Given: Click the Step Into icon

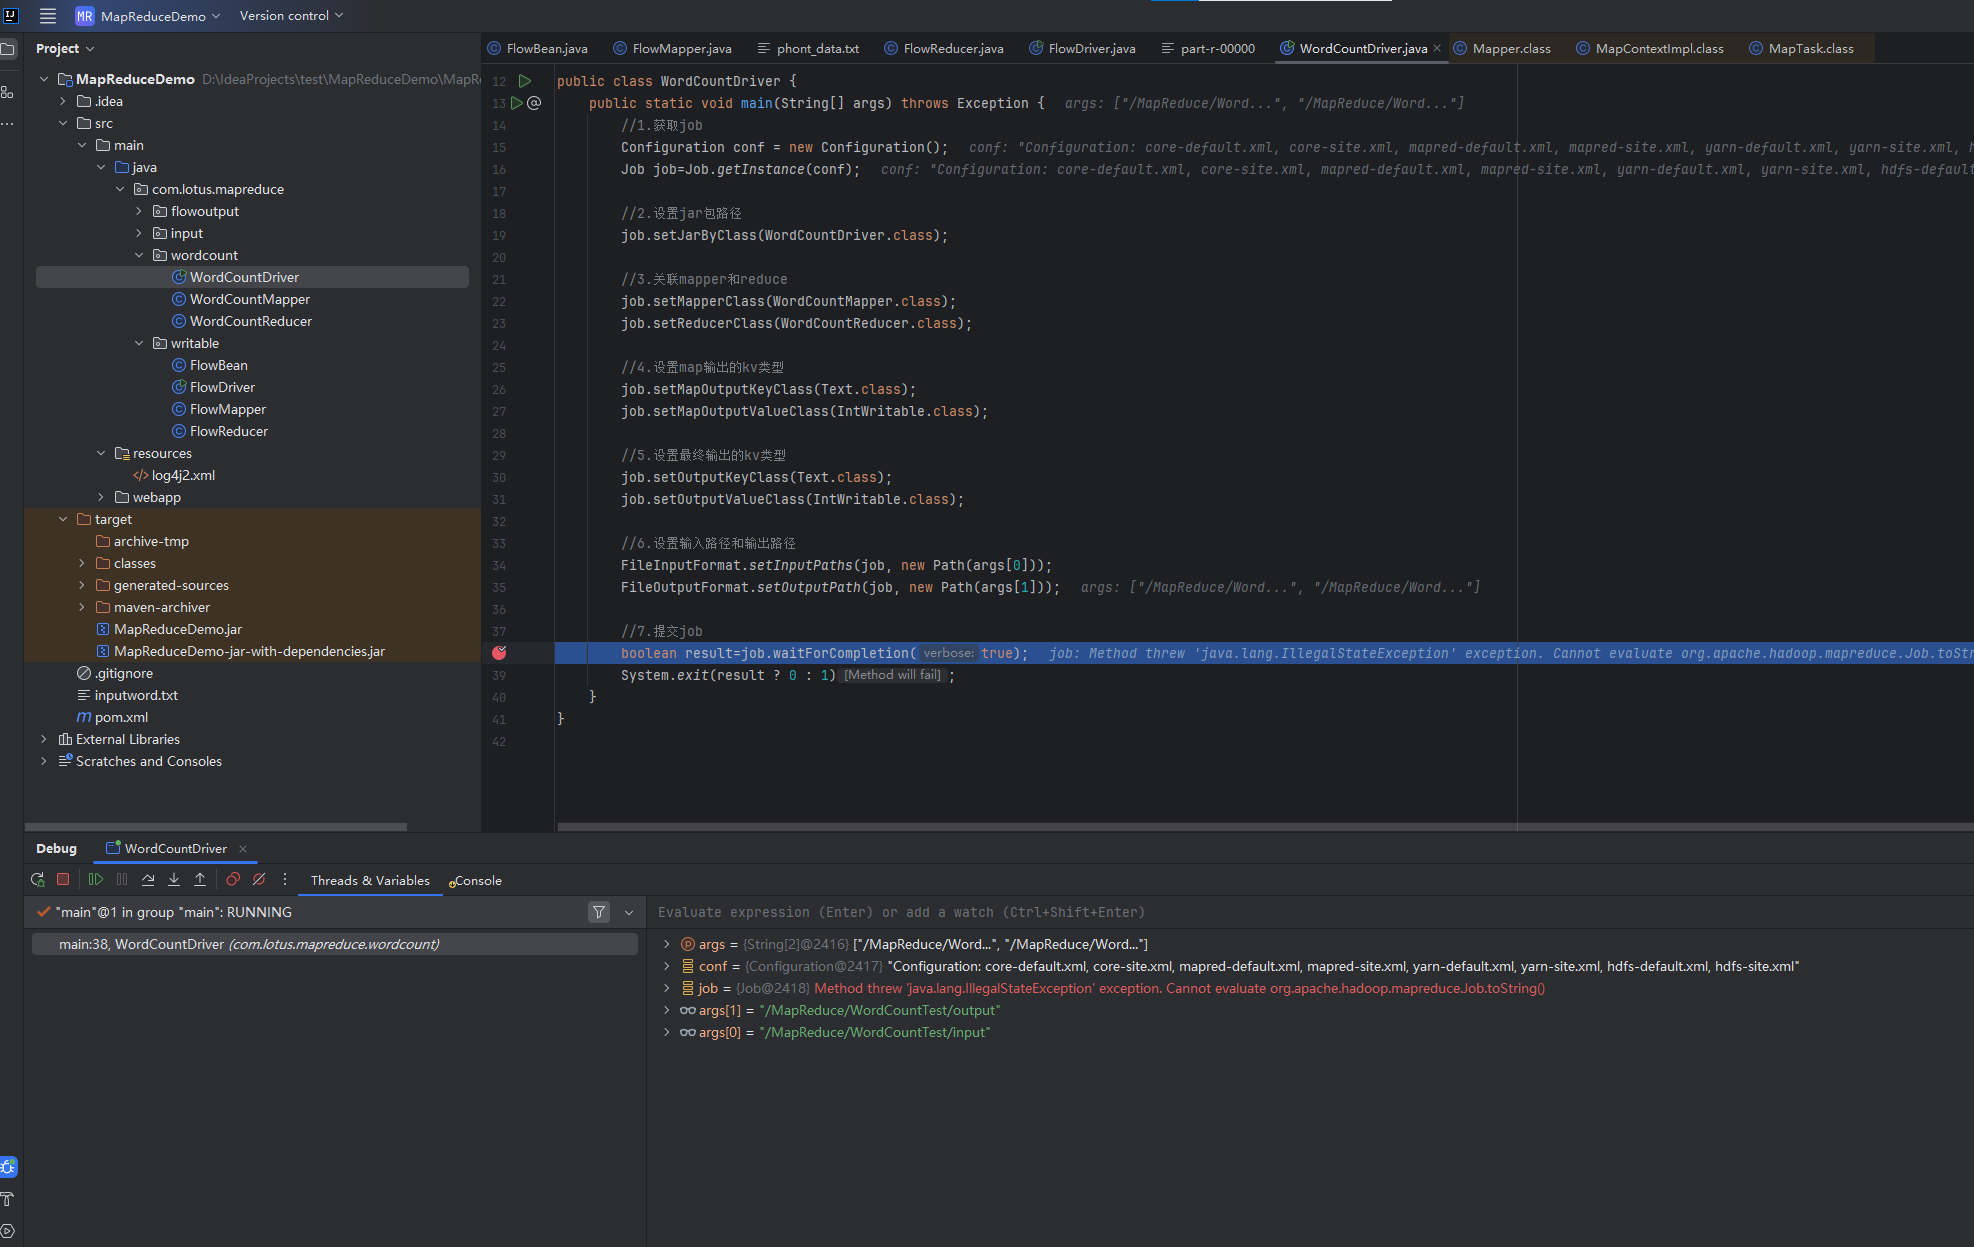Looking at the screenshot, I should (174, 880).
